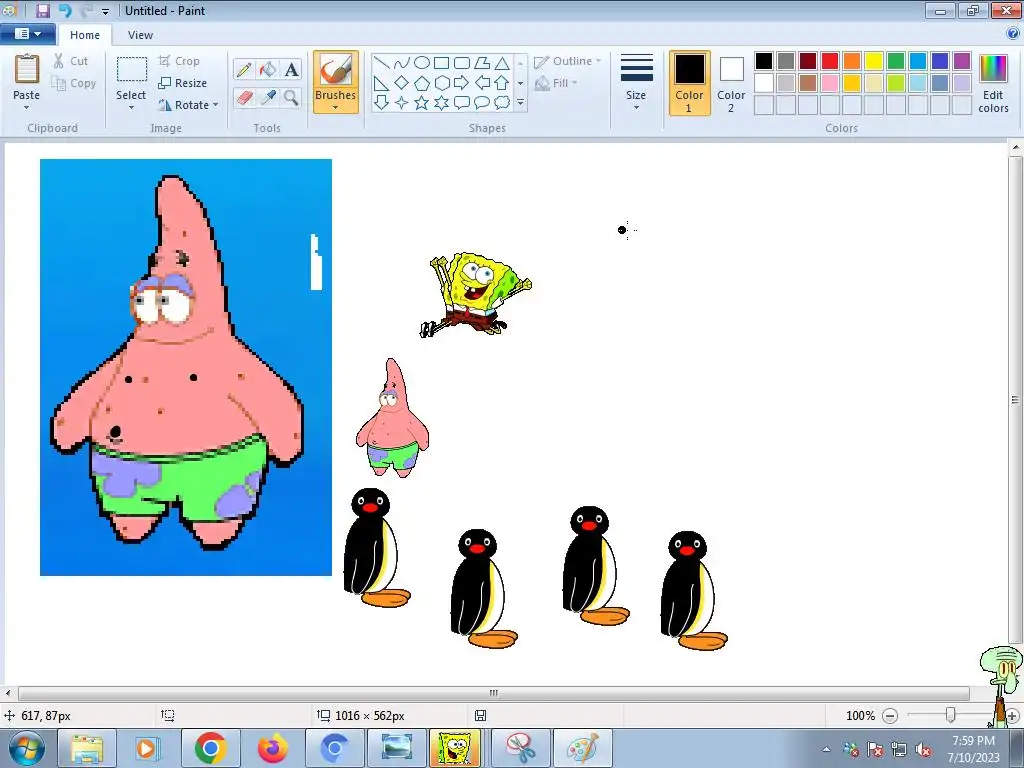Open Paint Help question mark
The image size is (1024, 768).
click(x=1013, y=33)
